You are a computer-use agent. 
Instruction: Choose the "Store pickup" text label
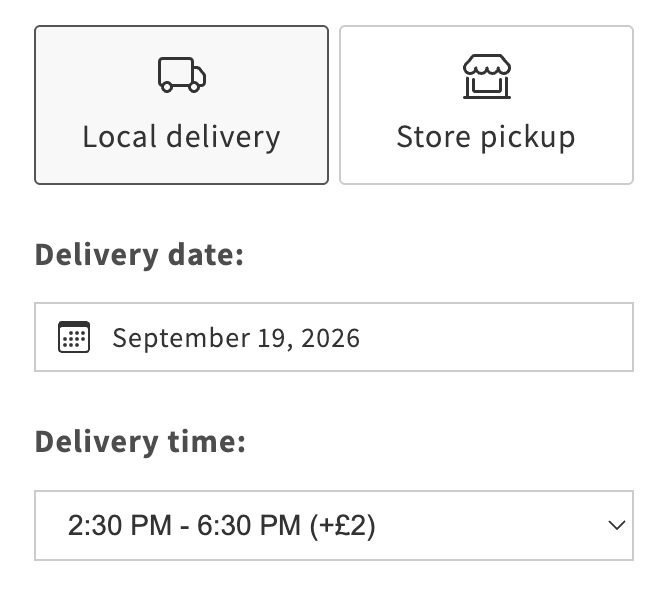486,137
